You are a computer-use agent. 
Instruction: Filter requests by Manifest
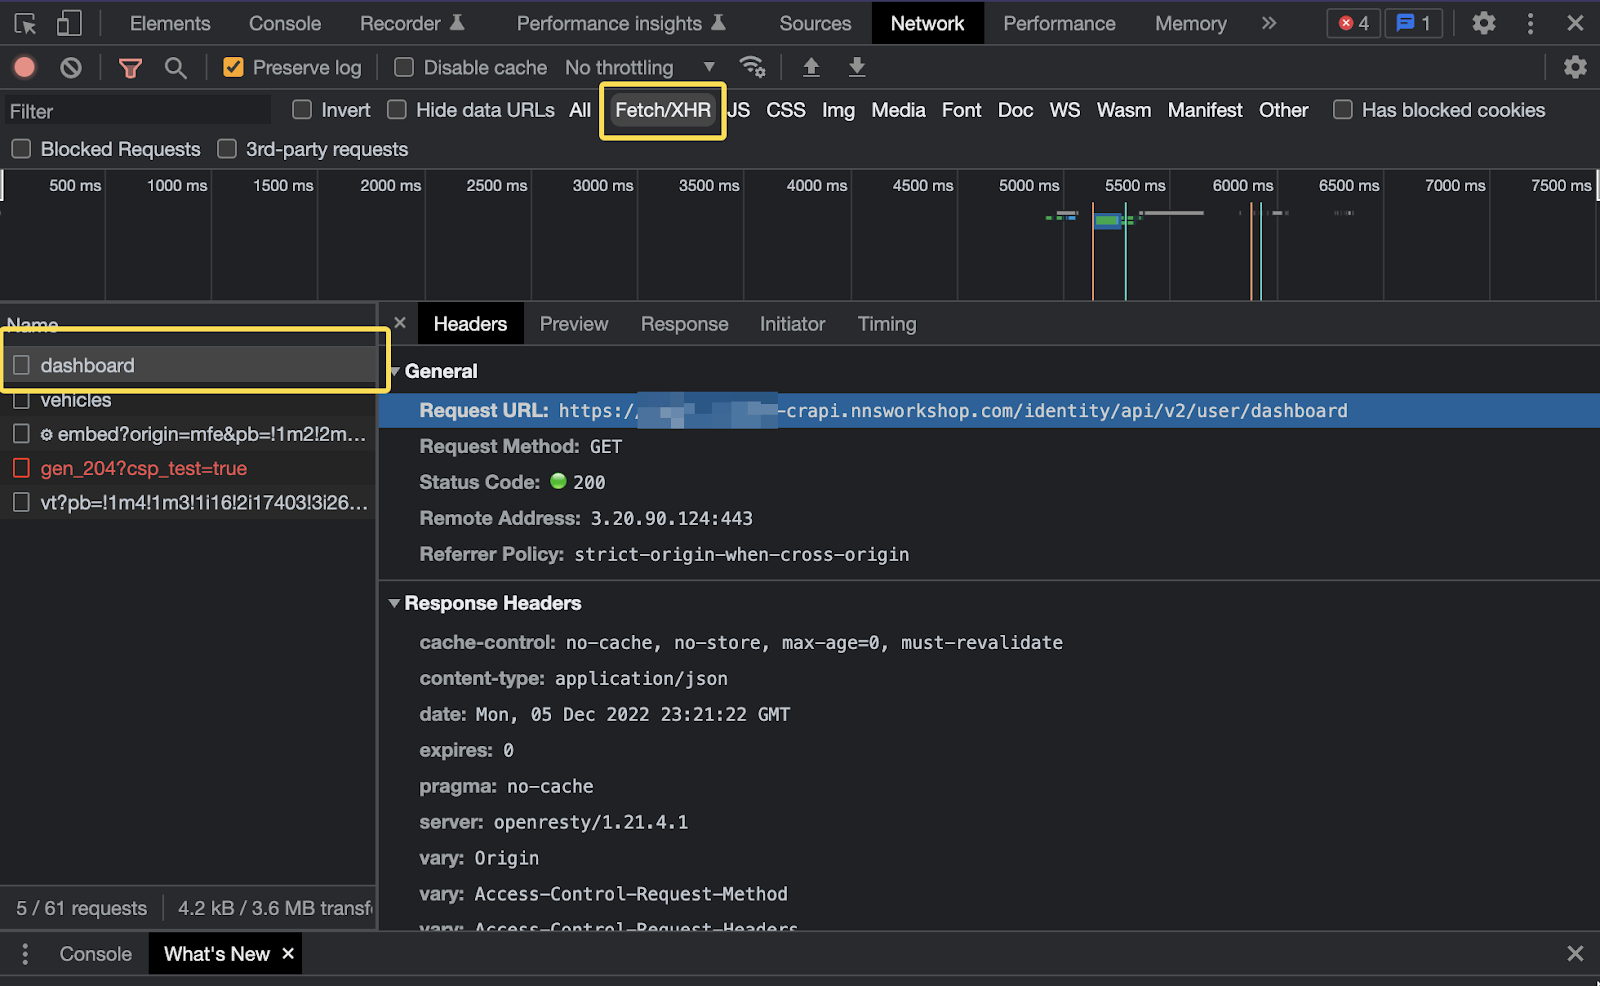tap(1205, 110)
